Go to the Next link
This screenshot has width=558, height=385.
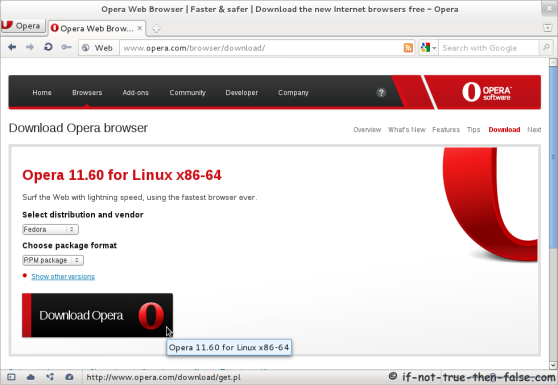[534, 130]
